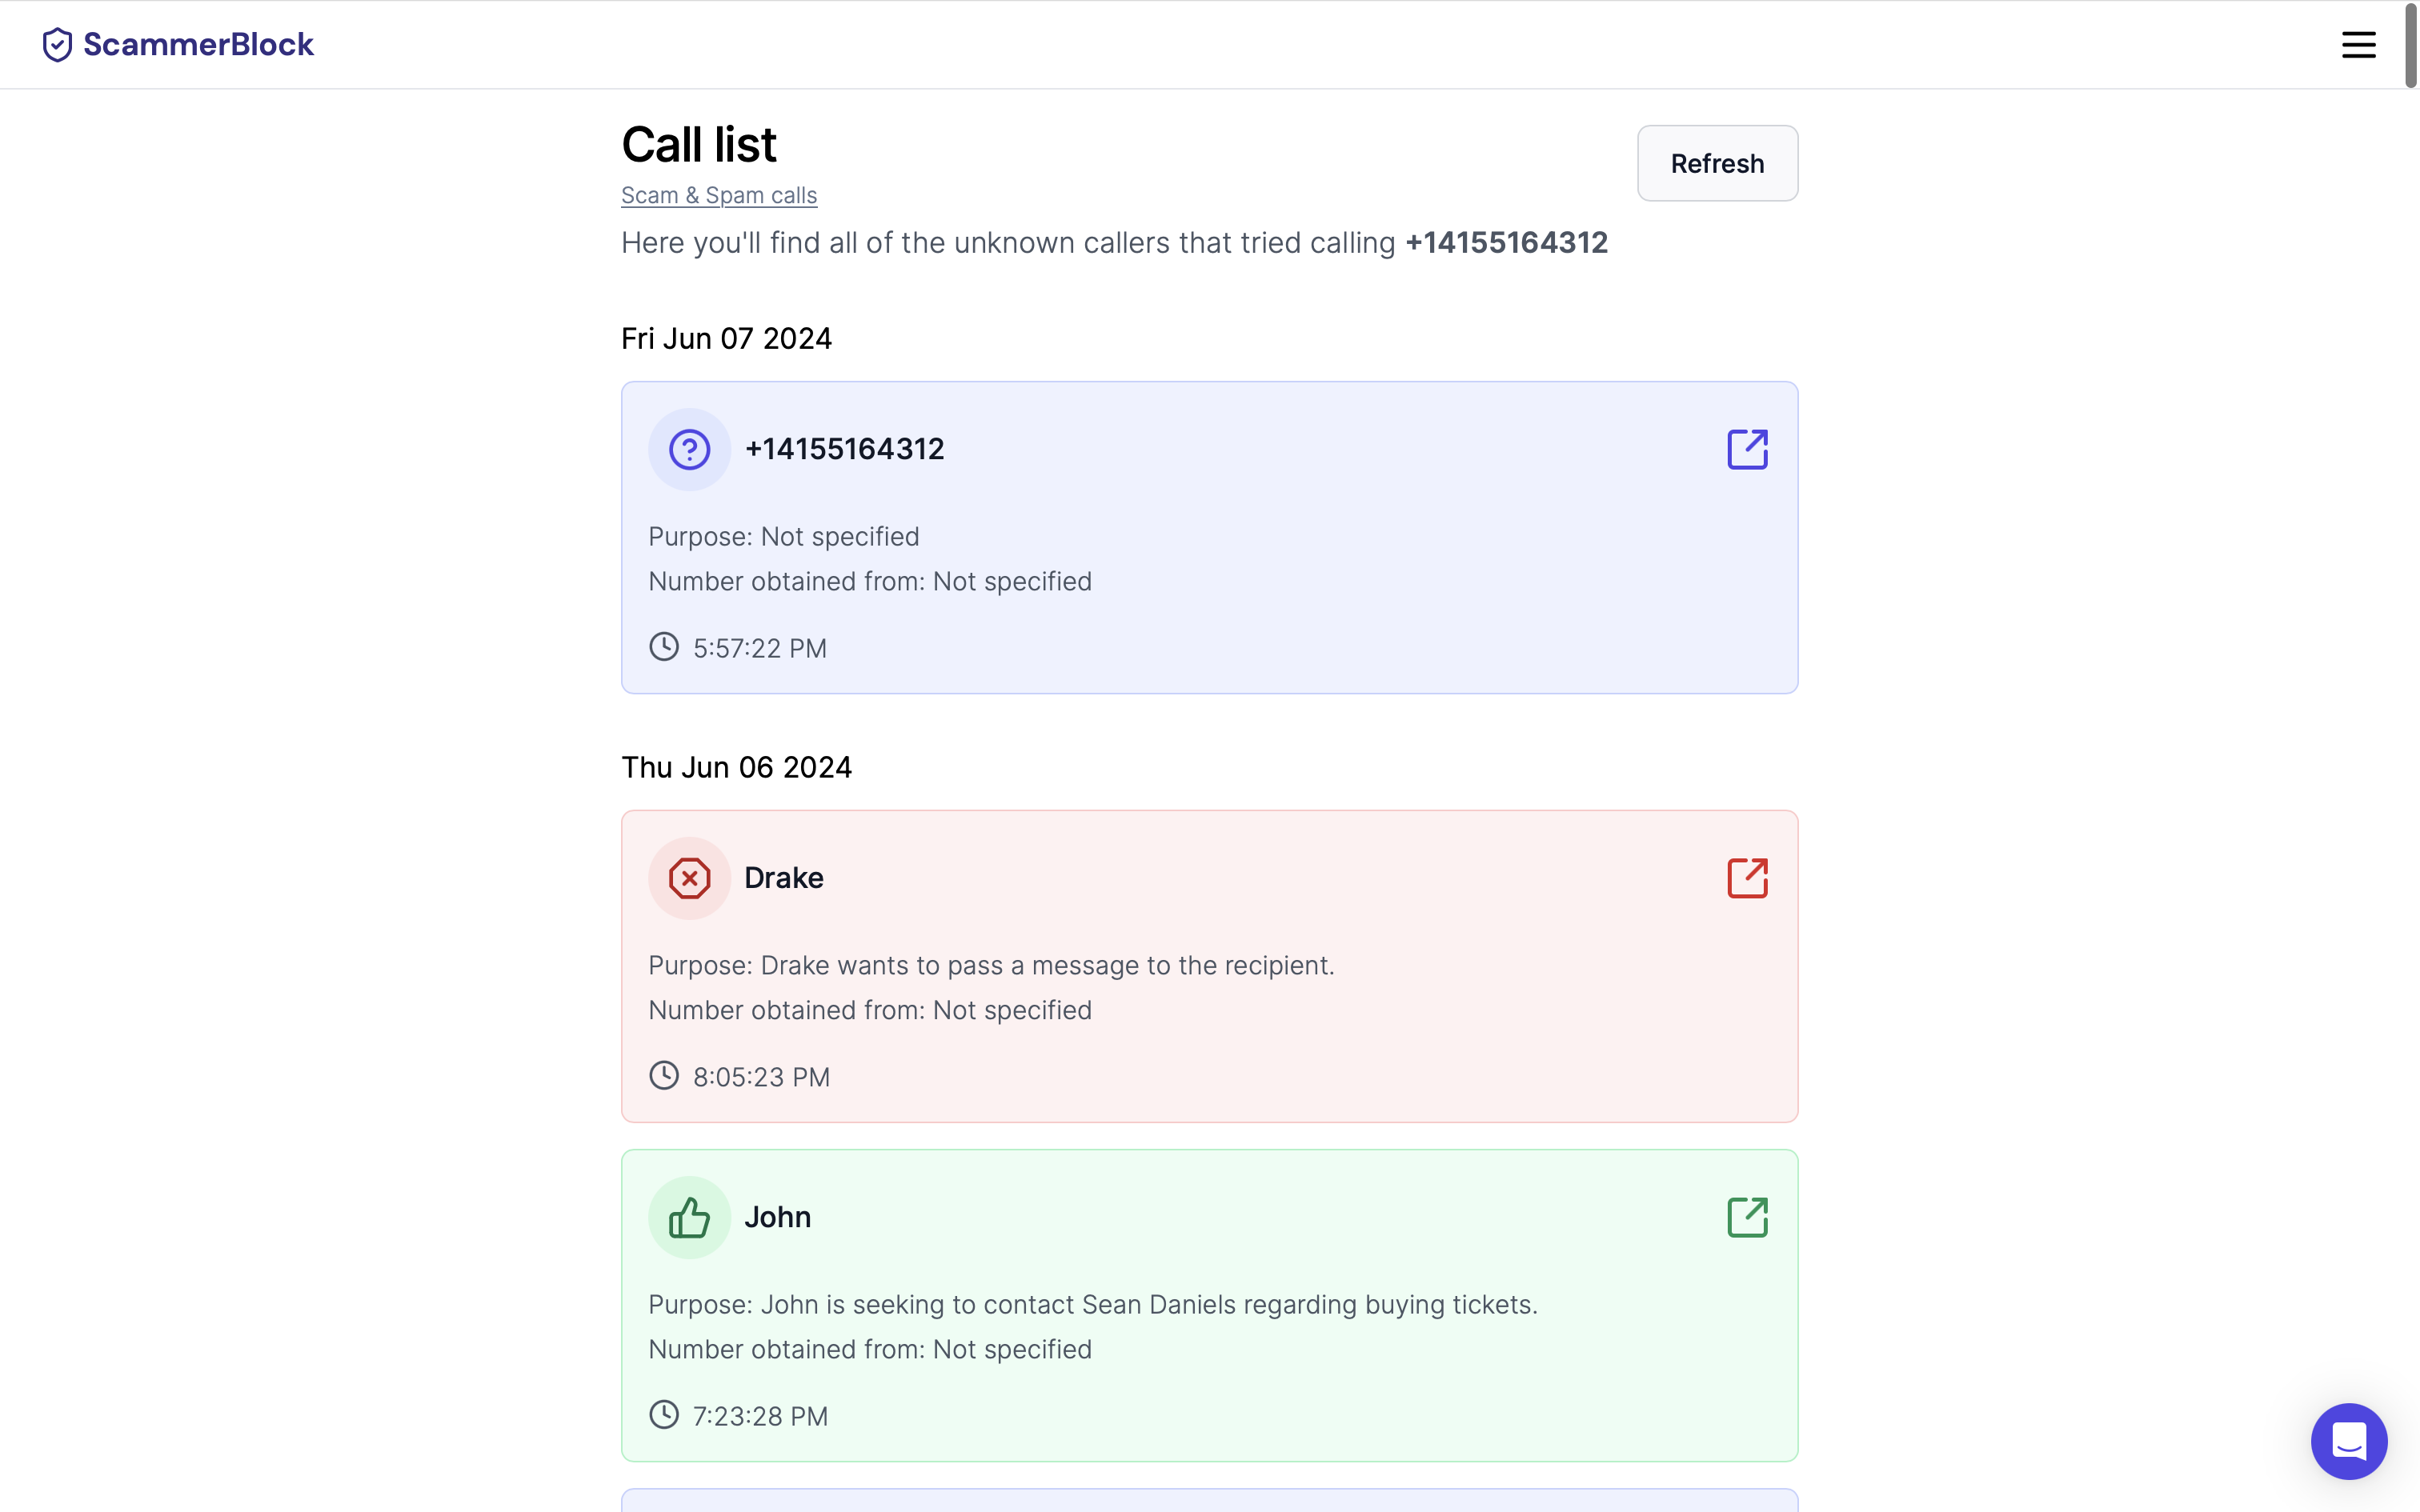2420x1512 pixels.
Task: Click the clock icon next to 7:23:28 PM
Action: [x=663, y=1415]
